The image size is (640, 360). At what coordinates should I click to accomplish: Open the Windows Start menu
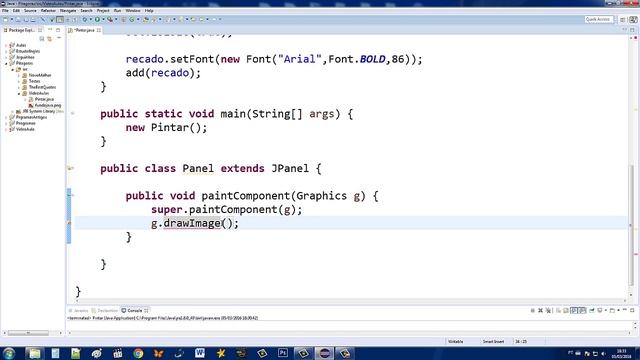(x=9, y=353)
